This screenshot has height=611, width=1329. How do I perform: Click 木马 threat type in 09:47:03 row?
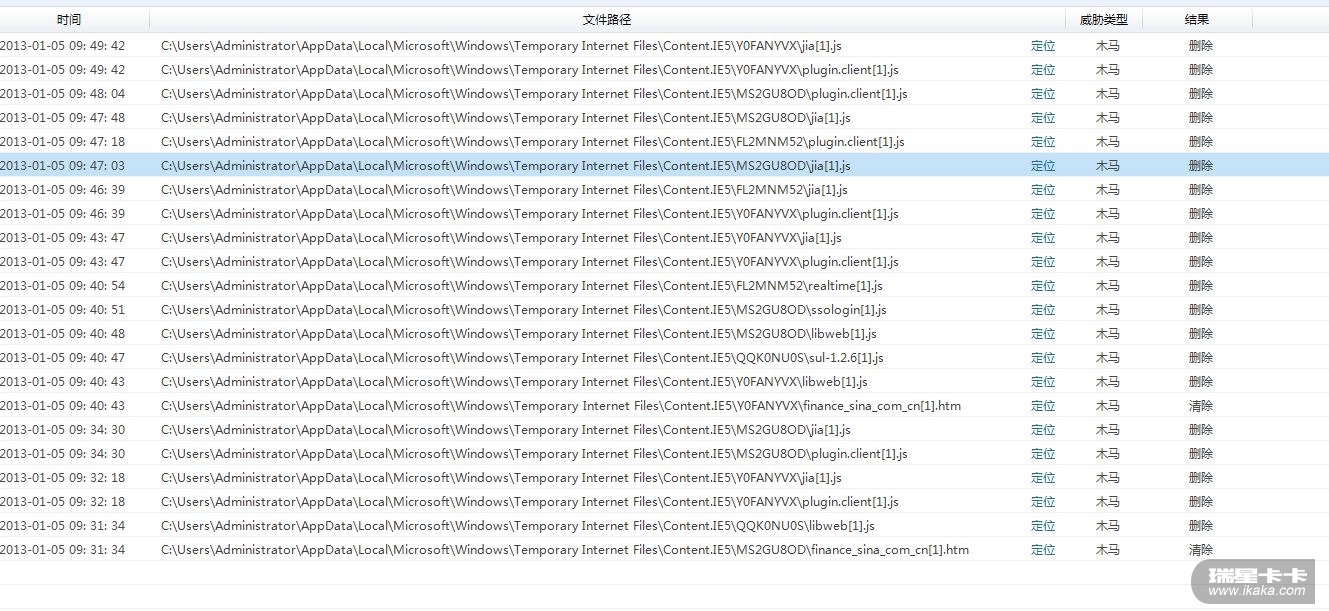pos(1108,166)
